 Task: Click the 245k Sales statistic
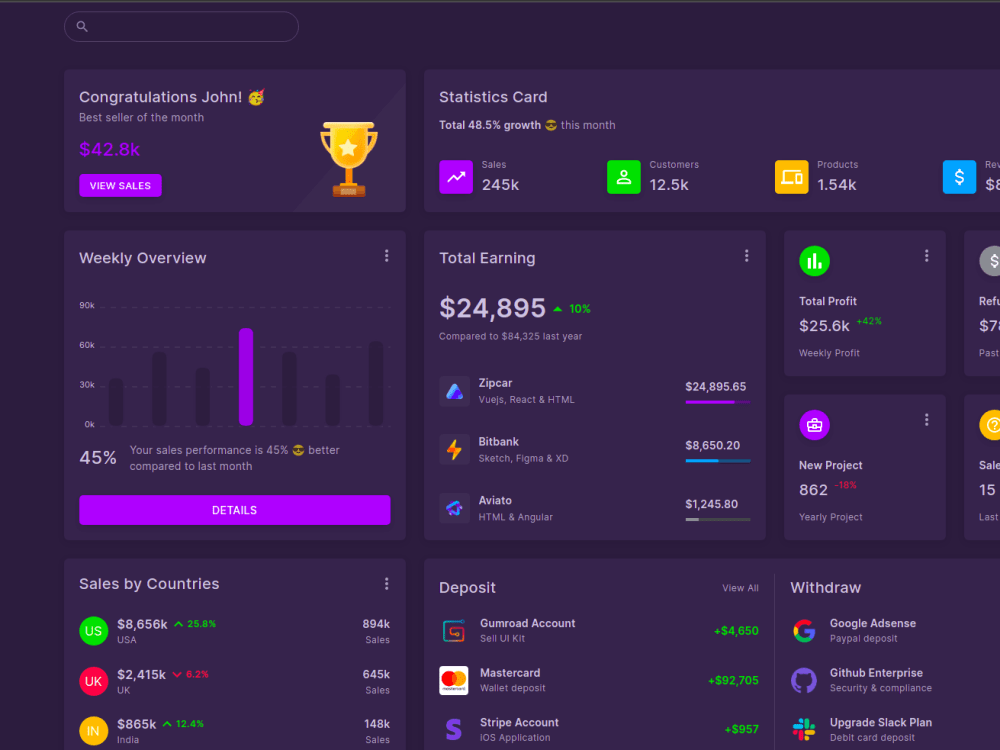(x=500, y=184)
